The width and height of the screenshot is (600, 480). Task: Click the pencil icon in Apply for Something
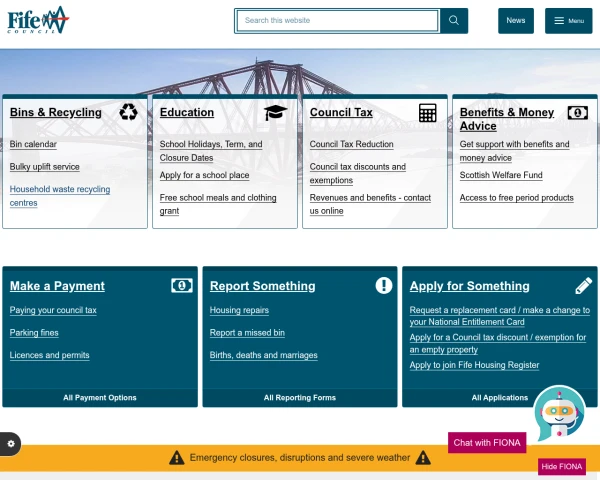[x=584, y=286]
